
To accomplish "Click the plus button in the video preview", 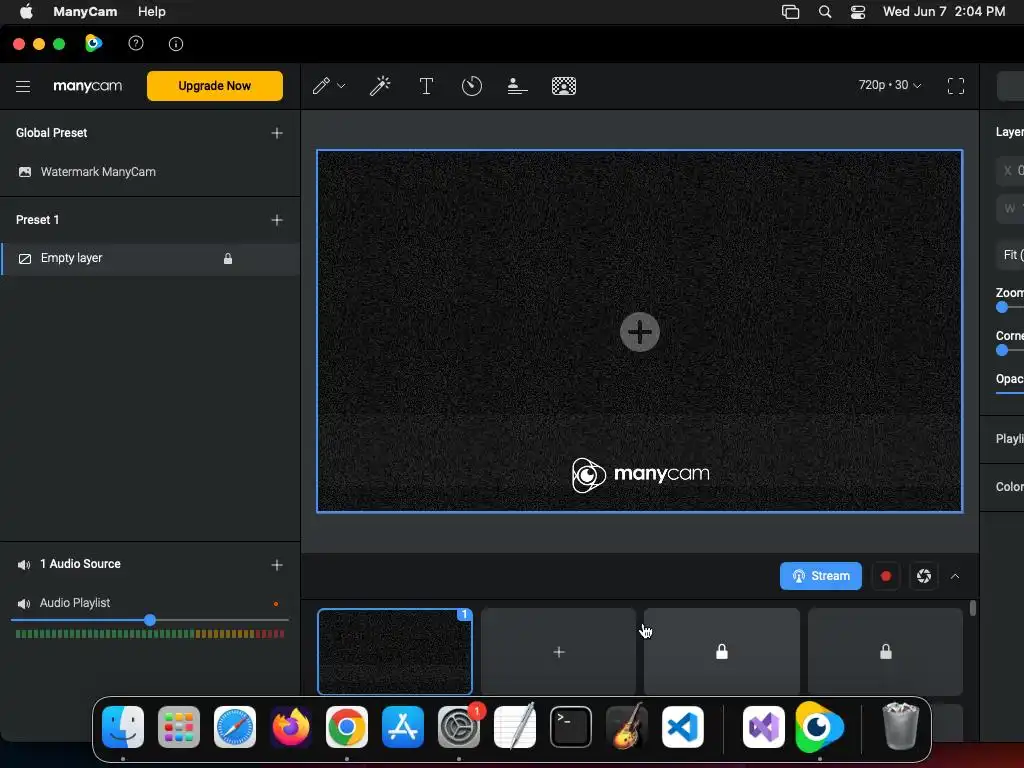I will click(639, 332).
